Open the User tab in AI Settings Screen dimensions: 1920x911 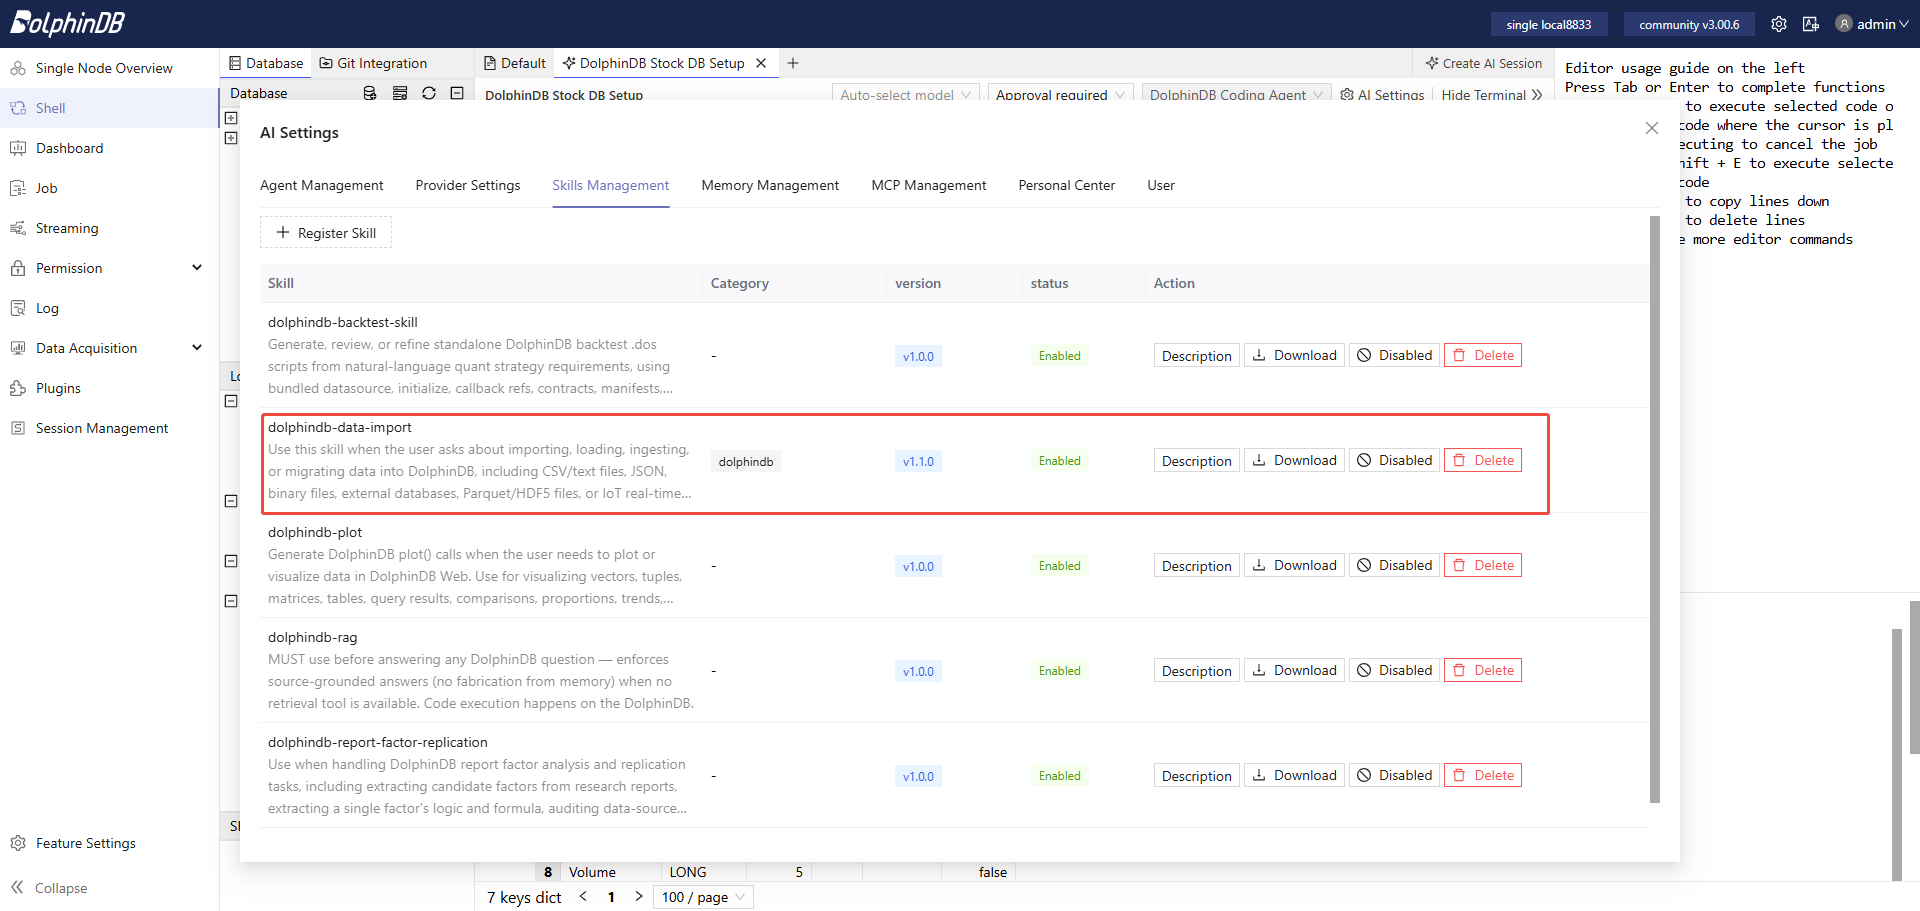[x=1161, y=185]
